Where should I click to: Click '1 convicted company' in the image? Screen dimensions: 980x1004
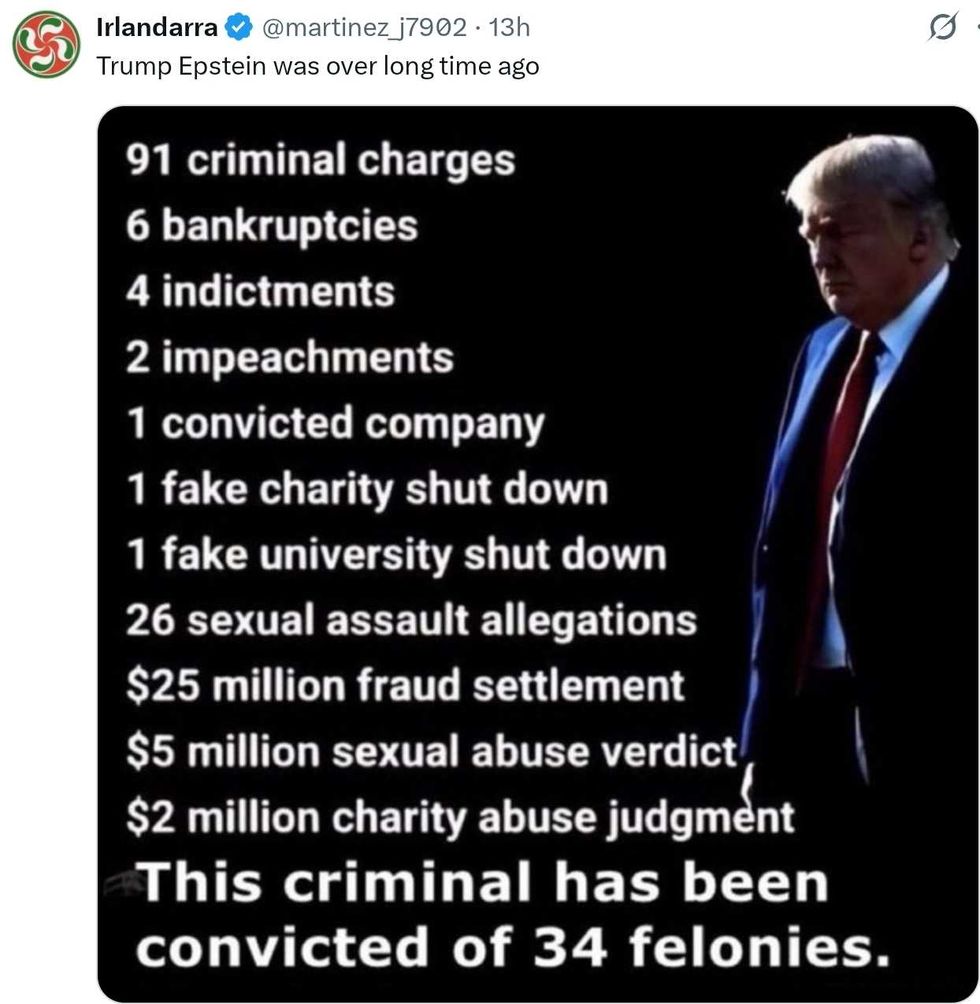(335, 424)
